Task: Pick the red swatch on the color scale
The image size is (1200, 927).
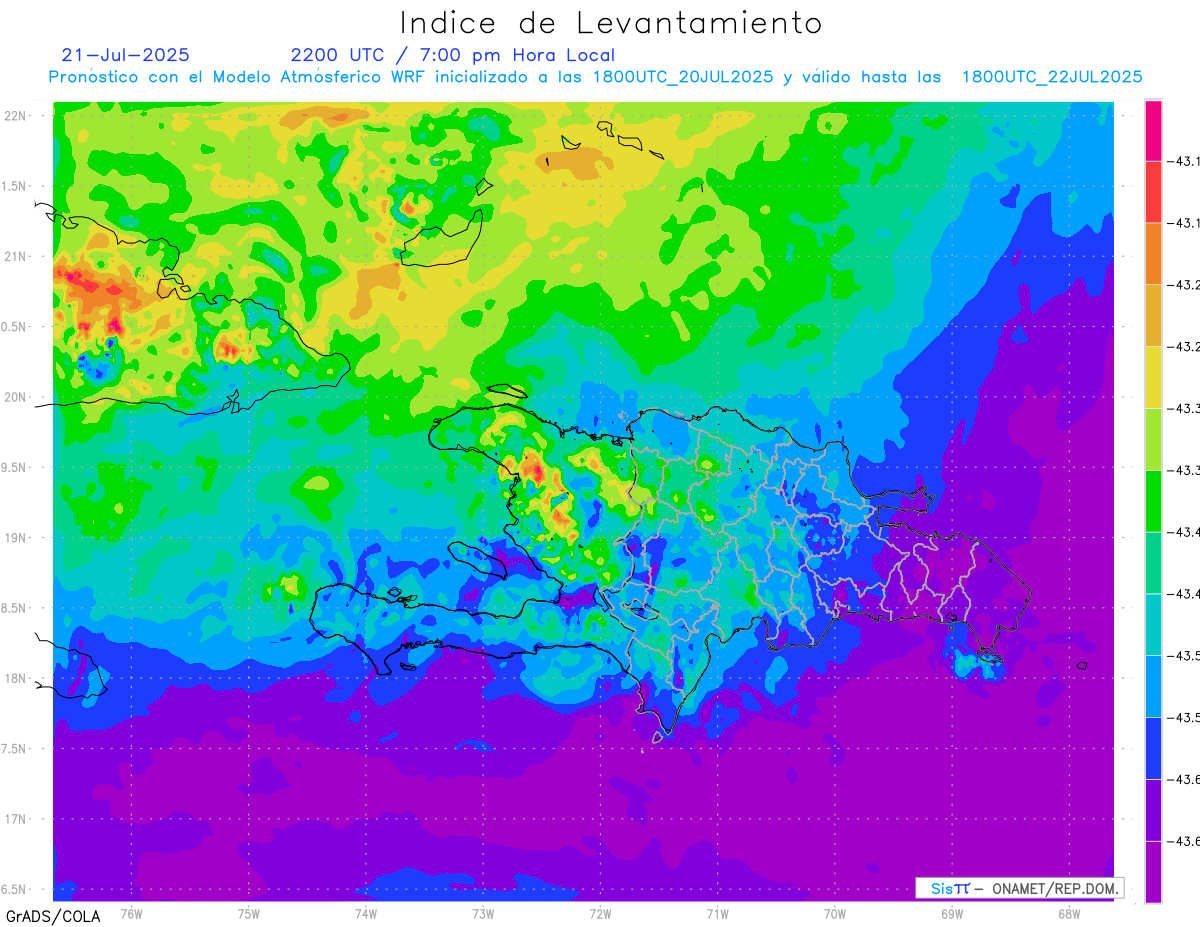Action: pos(1153,192)
